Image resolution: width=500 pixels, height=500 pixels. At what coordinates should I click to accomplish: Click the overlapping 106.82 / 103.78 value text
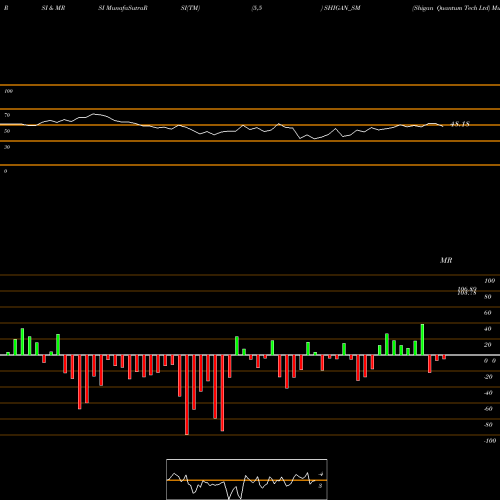[x=467, y=291]
